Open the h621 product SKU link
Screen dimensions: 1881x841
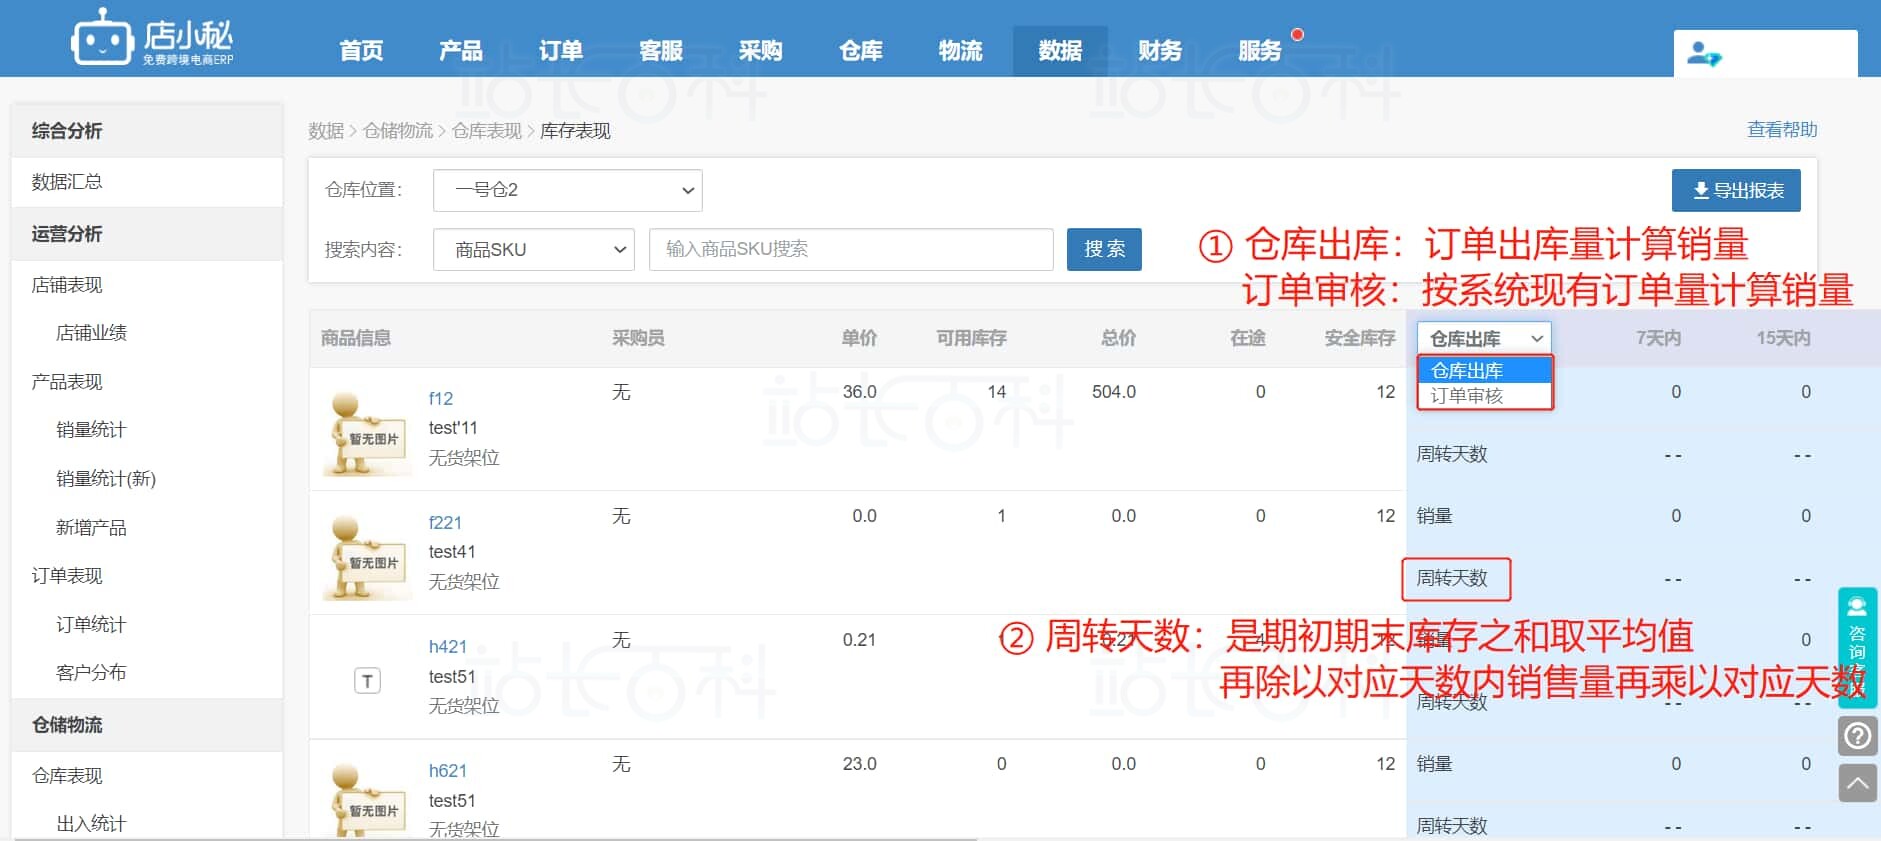447,771
